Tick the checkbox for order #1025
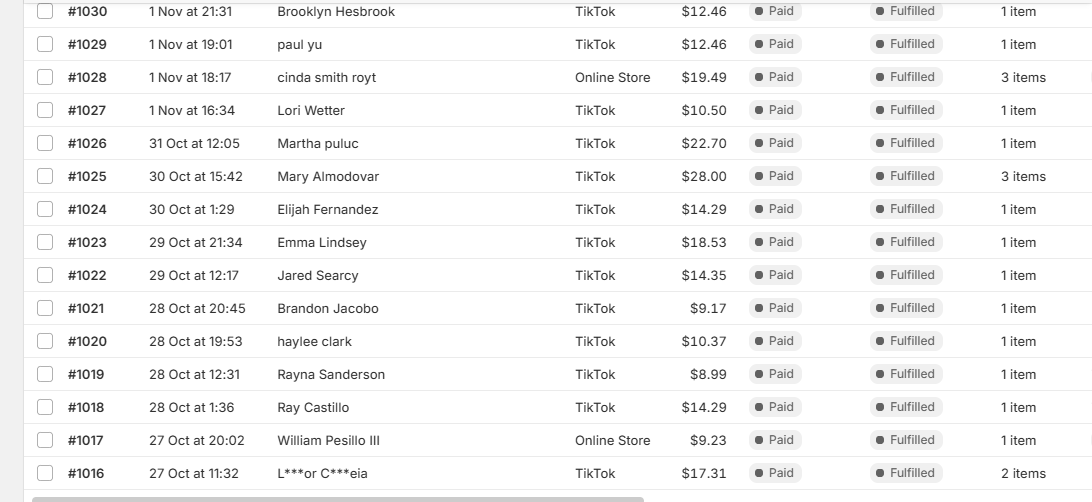The image size is (1092, 502). click(x=45, y=176)
